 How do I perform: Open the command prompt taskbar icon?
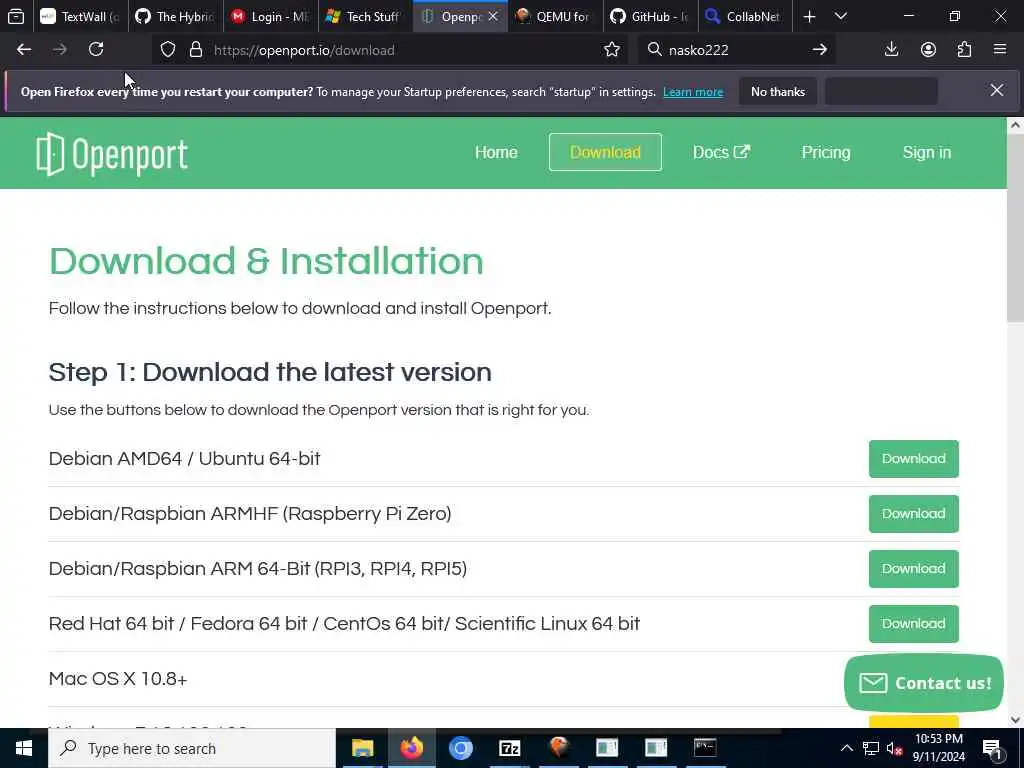coord(705,748)
